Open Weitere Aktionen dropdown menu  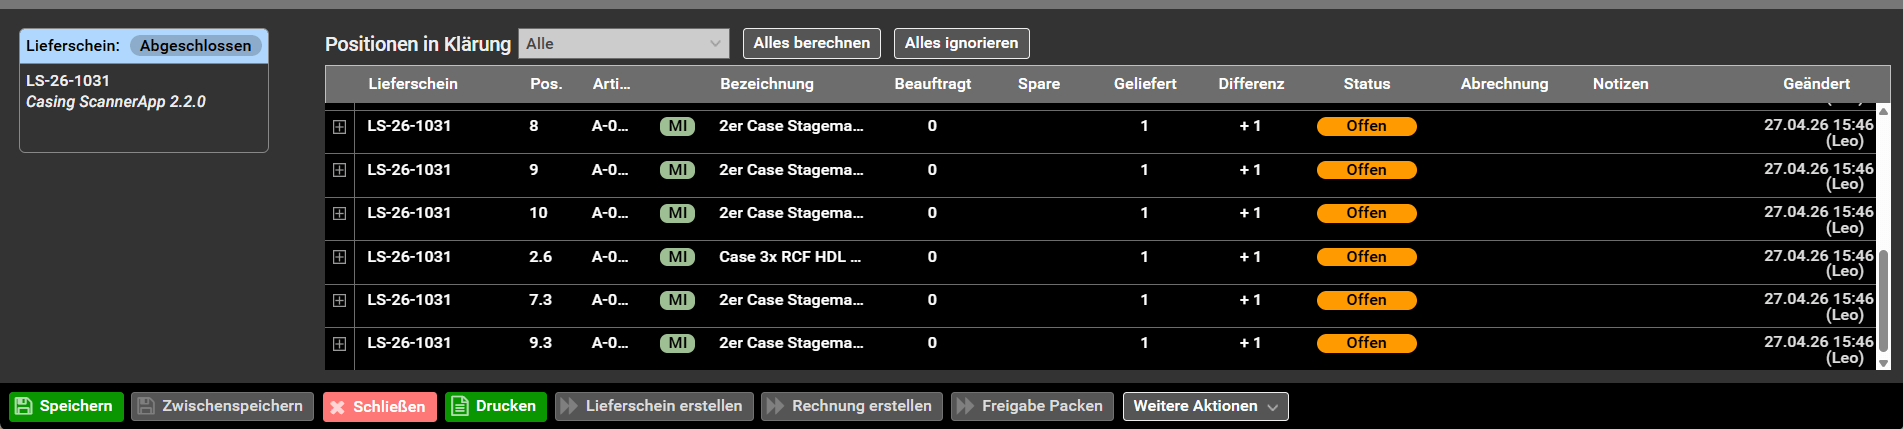(1205, 406)
